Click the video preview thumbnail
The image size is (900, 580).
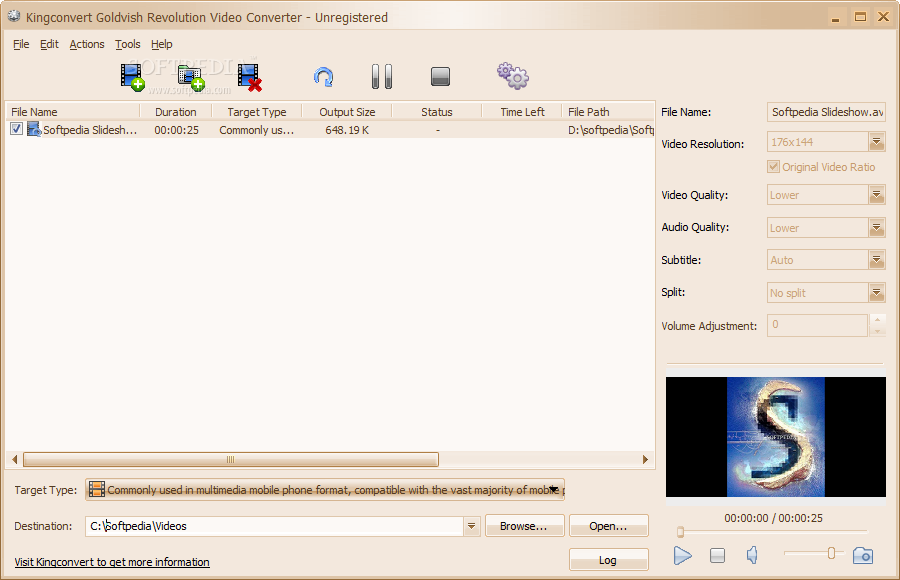[775, 437]
